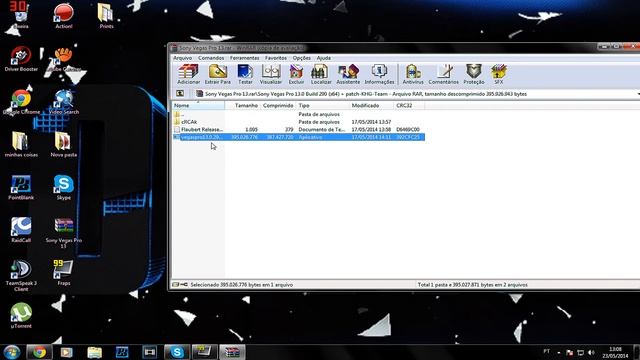This screenshot has height=360, width=640.
Task: Click the archive path address field
Action: click(416, 94)
